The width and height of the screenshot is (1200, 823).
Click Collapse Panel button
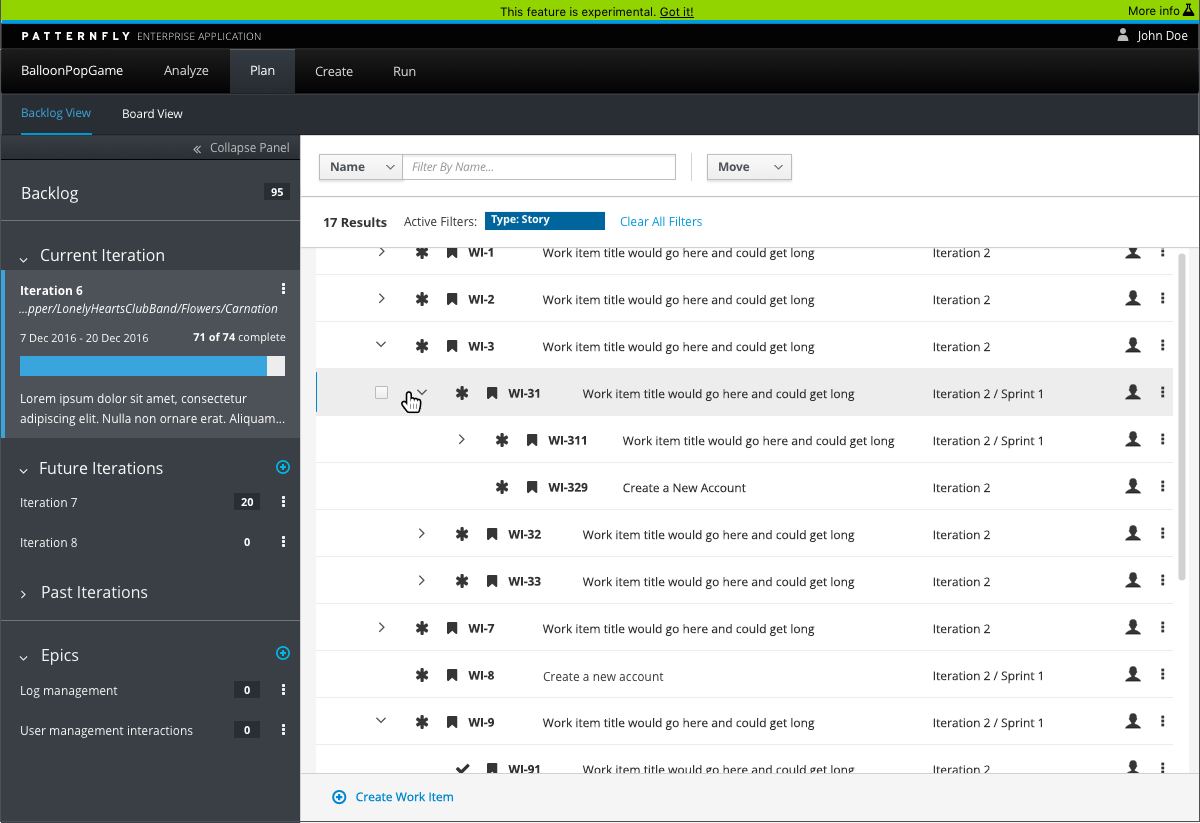241,147
